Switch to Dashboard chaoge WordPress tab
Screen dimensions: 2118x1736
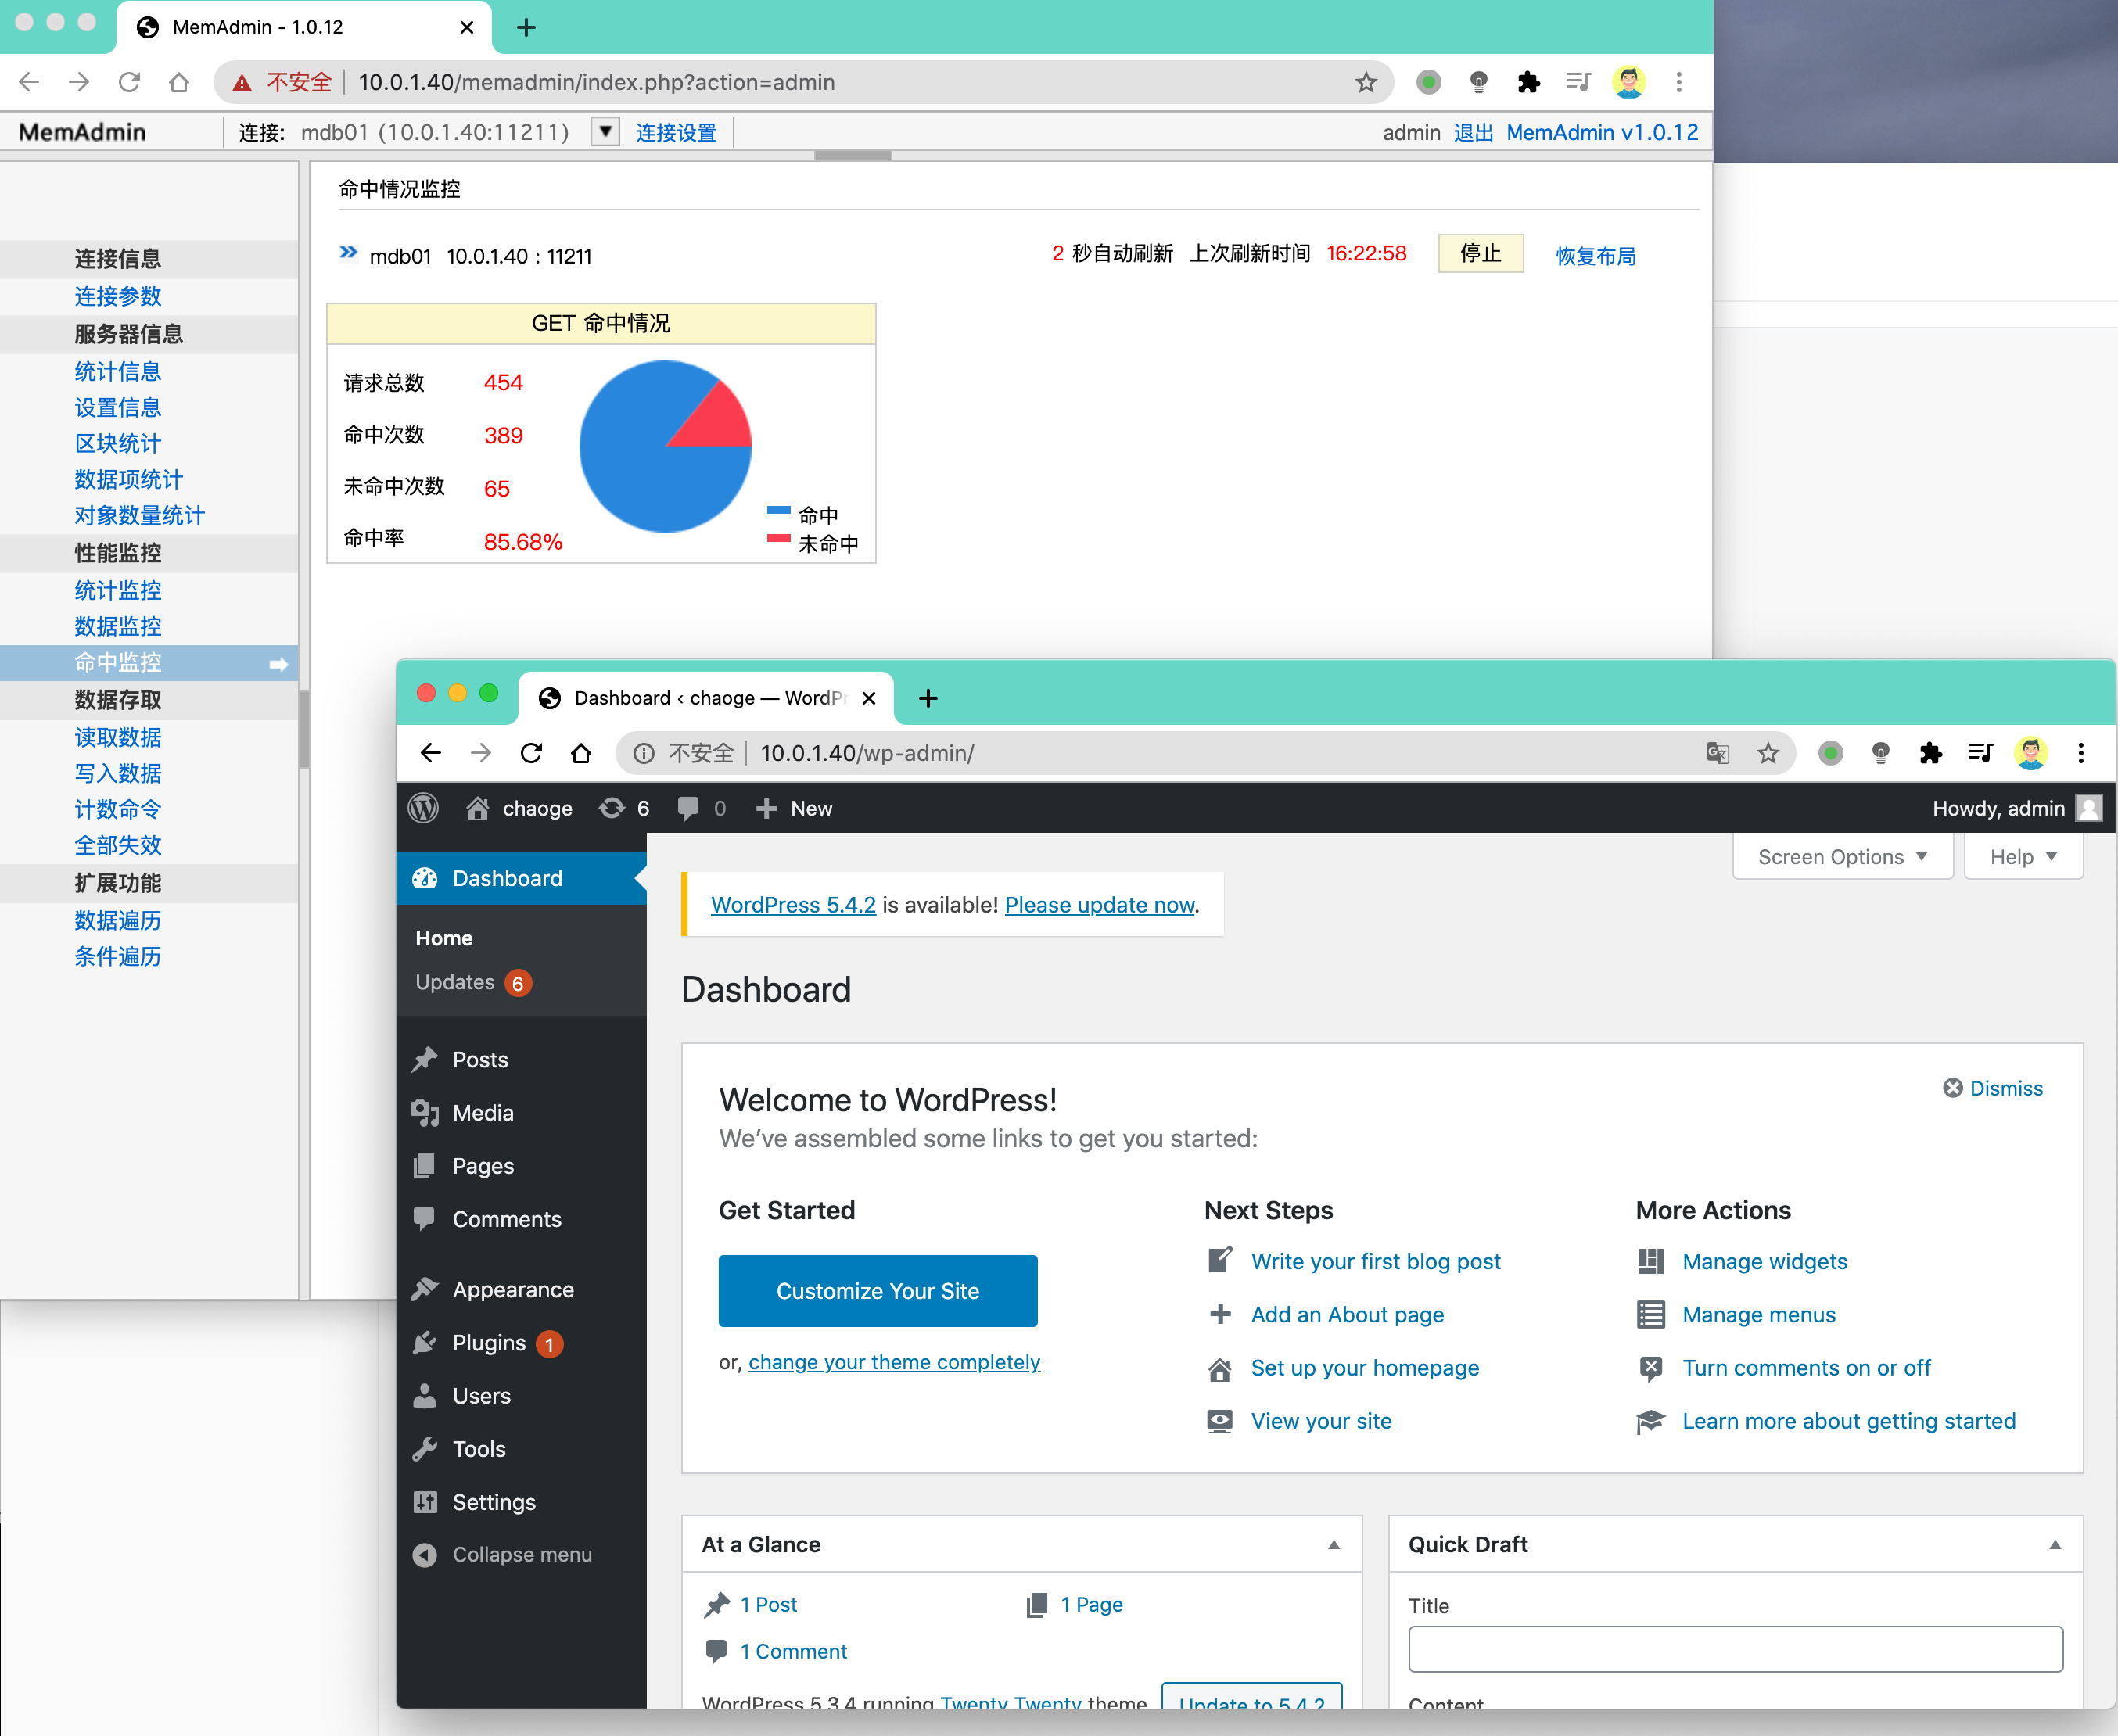point(706,698)
